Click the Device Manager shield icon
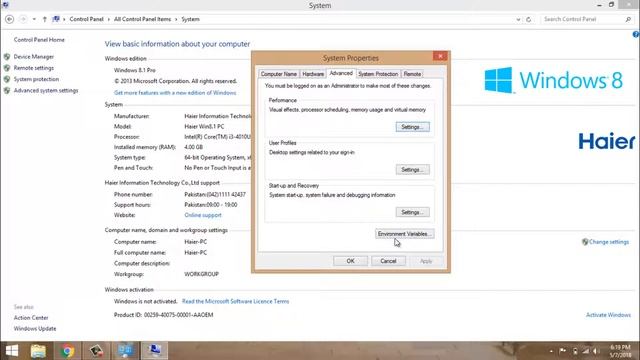 pyautogui.click(x=7, y=57)
